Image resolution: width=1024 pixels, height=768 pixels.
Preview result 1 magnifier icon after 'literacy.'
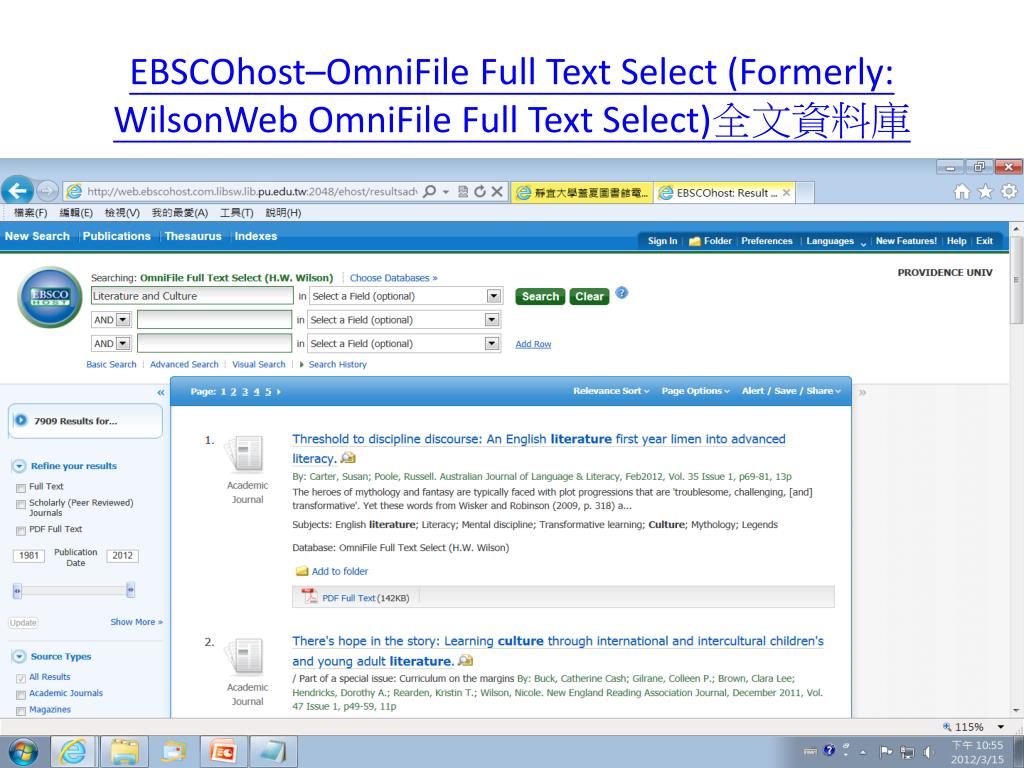tap(348, 458)
